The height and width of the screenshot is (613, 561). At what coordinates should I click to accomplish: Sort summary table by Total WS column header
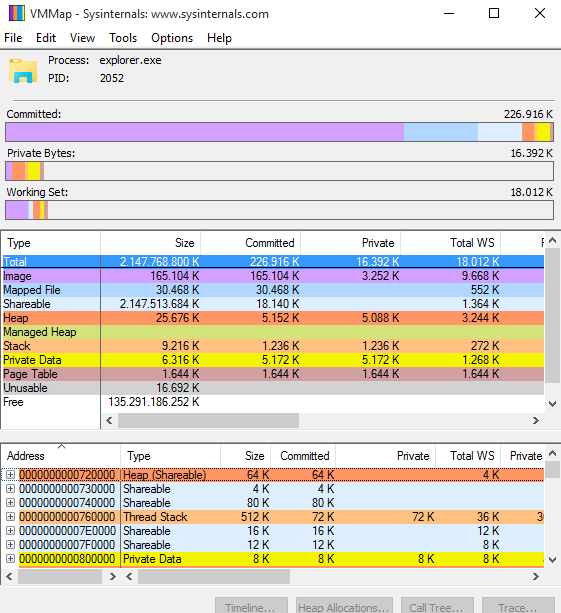click(451, 243)
